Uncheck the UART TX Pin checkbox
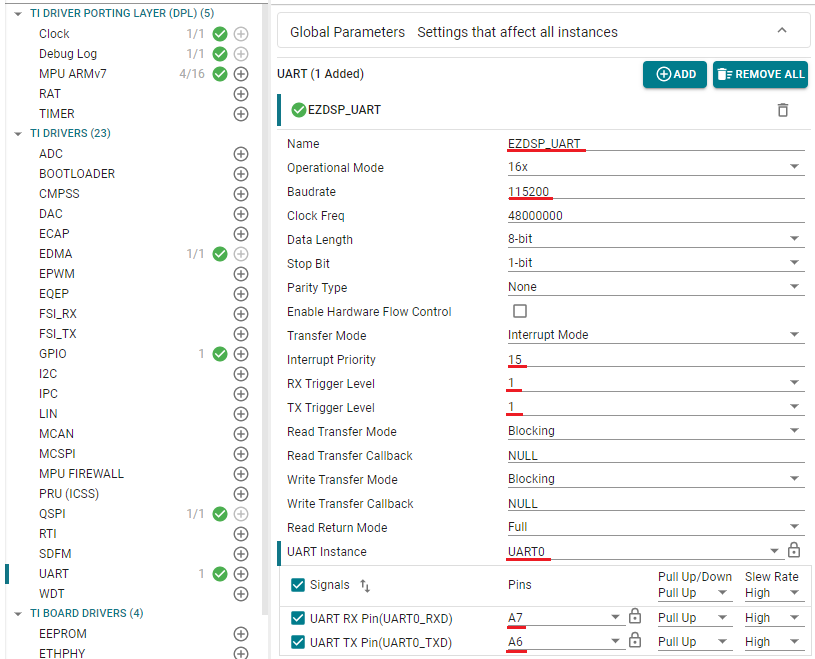 (298, 642)
